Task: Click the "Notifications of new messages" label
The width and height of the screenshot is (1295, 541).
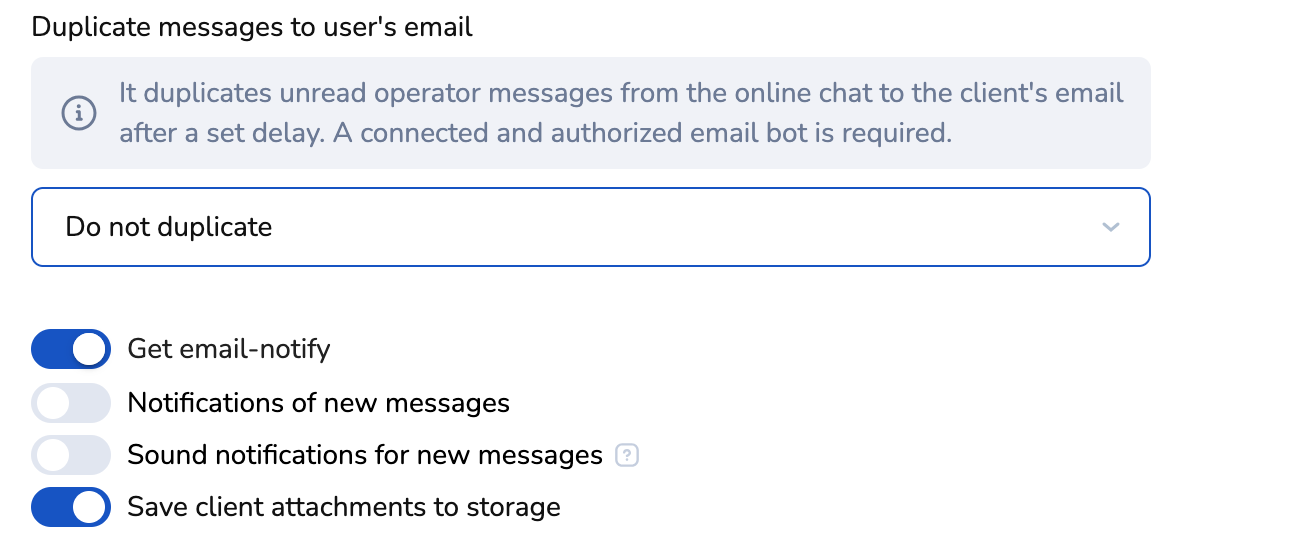Action: (x=318, y=403)
